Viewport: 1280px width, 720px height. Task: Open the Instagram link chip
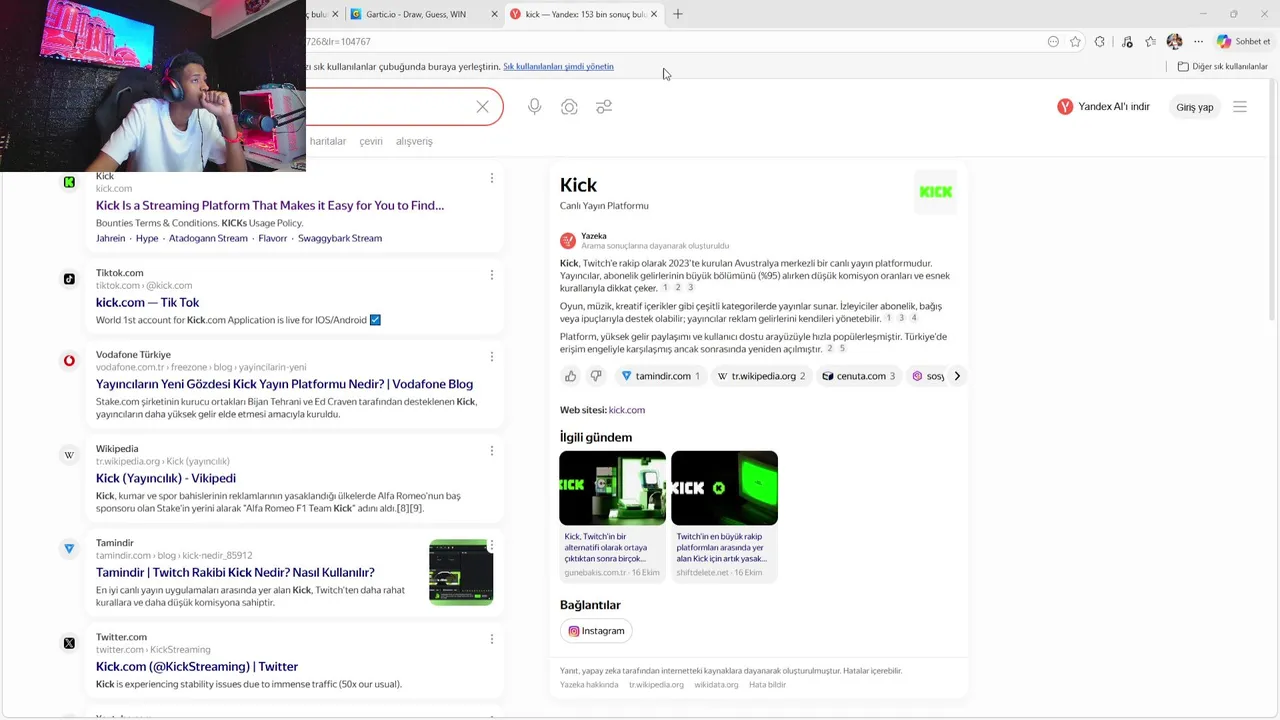click(x=596, y=631)
